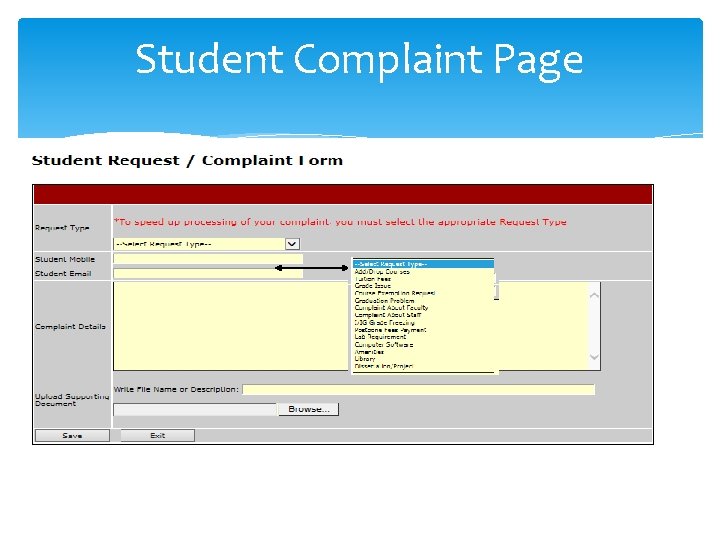Image resolution: width=720 pixels, height=540 pixels.
Task: Choose 'Tuition Fees' from the list
Action: (x=372, y=279)
